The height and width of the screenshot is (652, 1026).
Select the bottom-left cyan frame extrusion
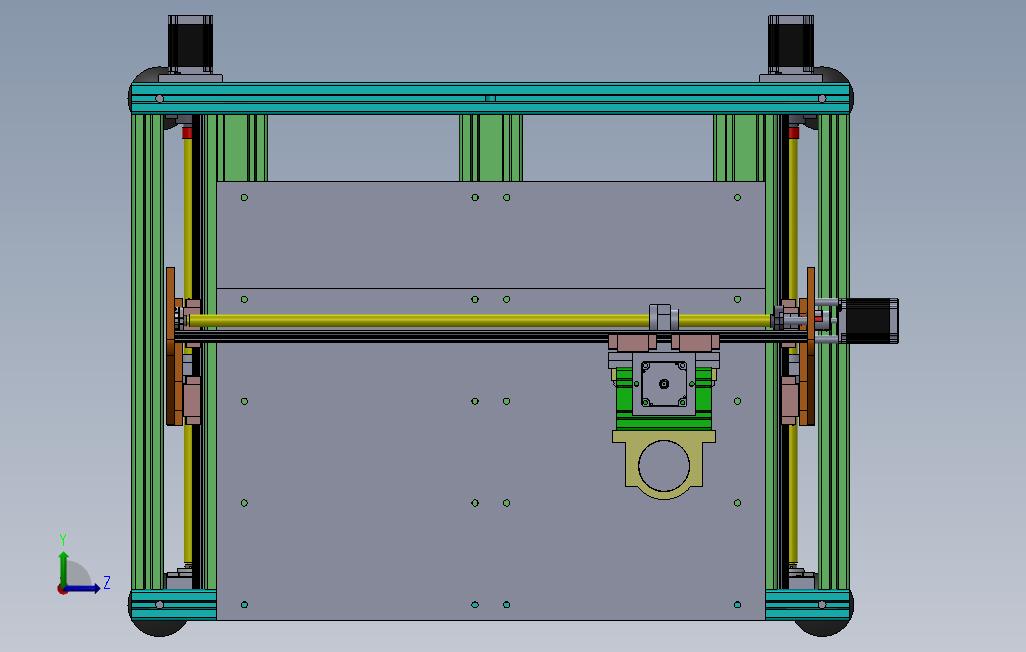(x=173, y=604)
